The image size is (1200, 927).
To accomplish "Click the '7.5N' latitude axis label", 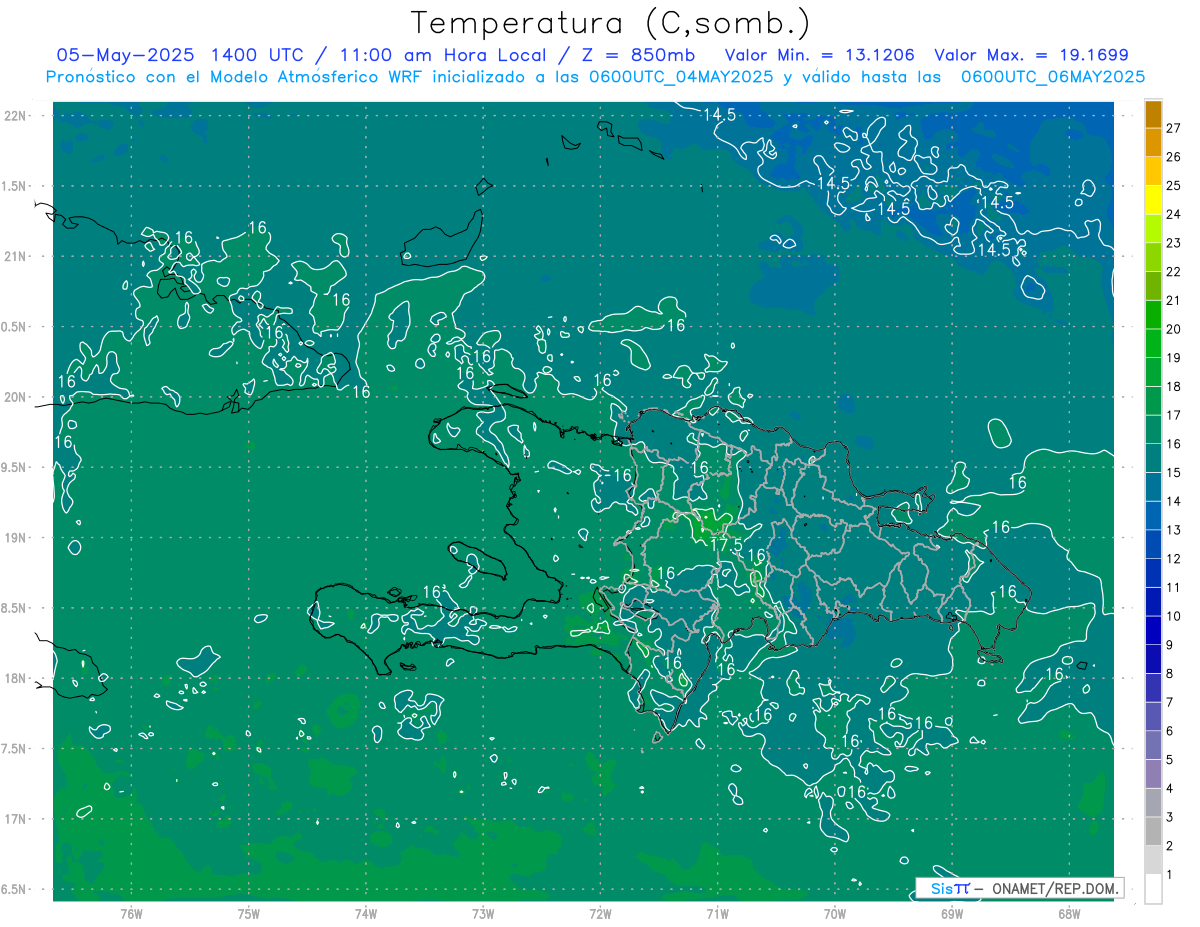I will (x=15, y=749).
